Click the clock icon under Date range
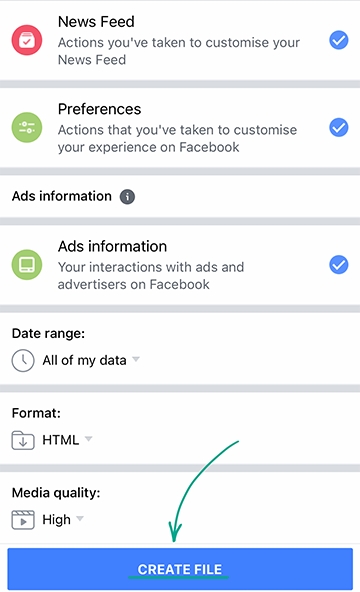The image size is (360, 592). [23, 361]
